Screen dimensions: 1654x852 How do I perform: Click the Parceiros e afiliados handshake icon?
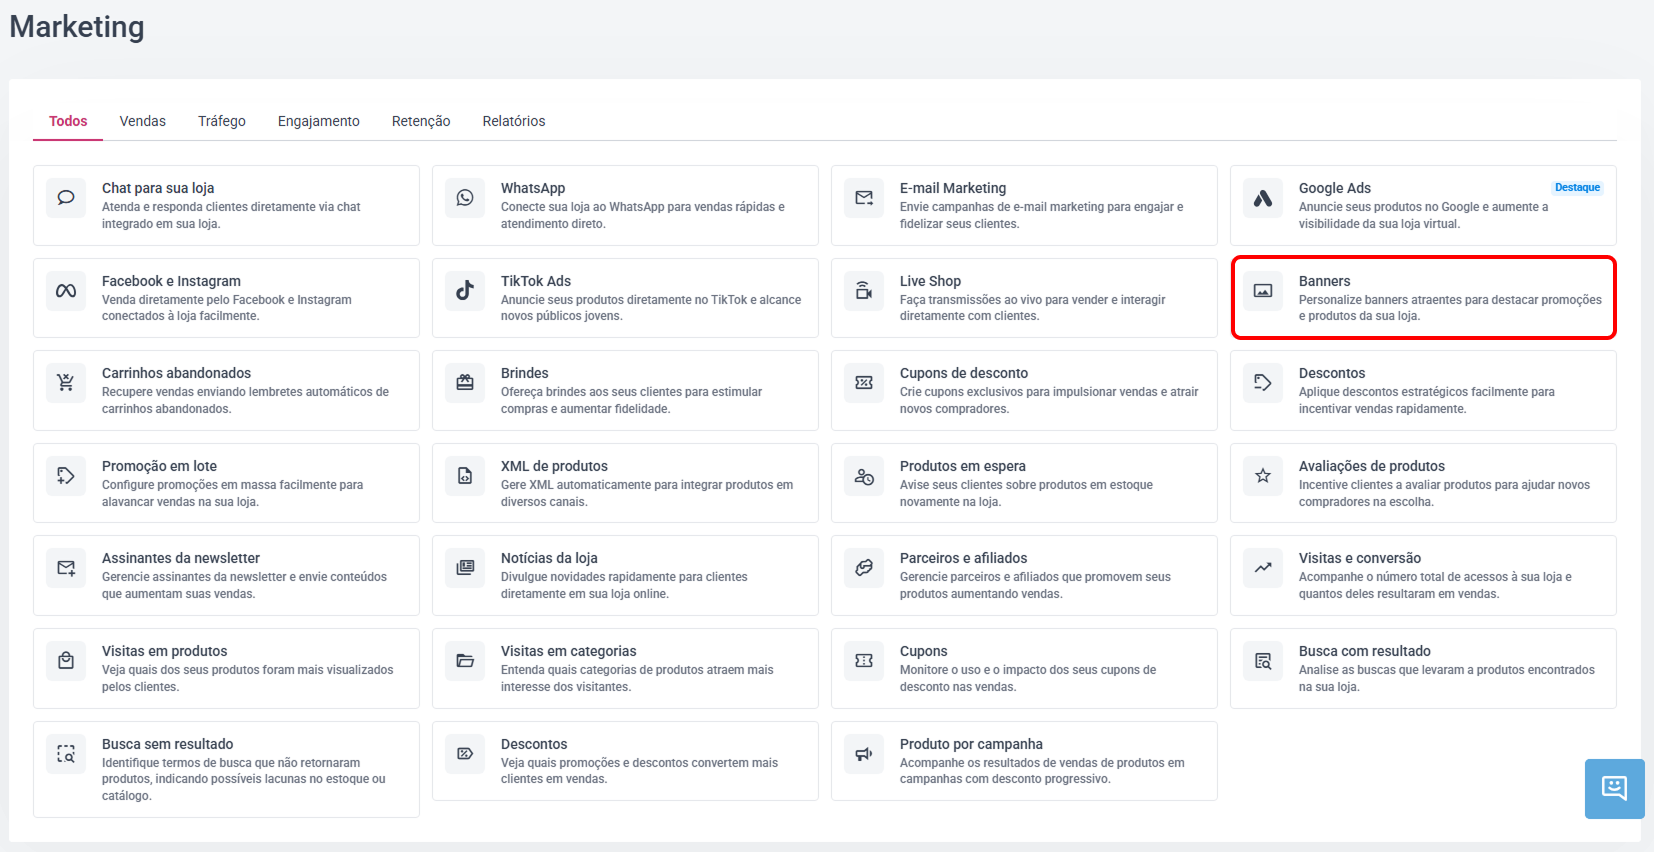coord(864,568)
